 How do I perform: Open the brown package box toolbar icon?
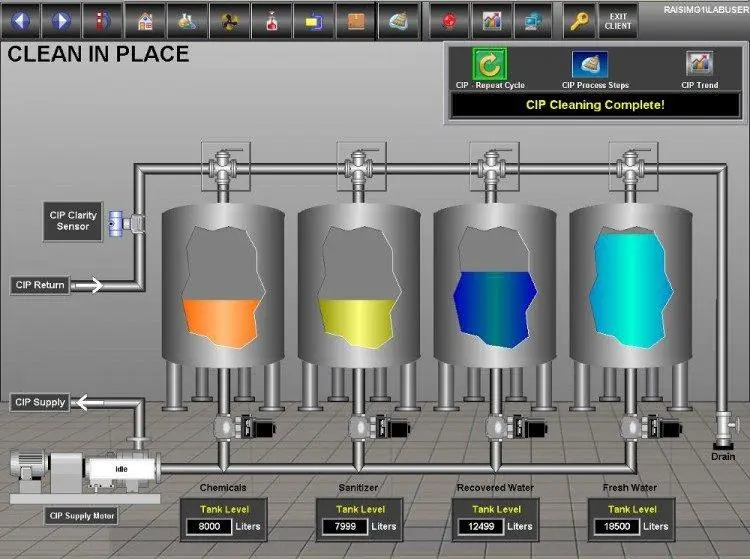point(356,21)
